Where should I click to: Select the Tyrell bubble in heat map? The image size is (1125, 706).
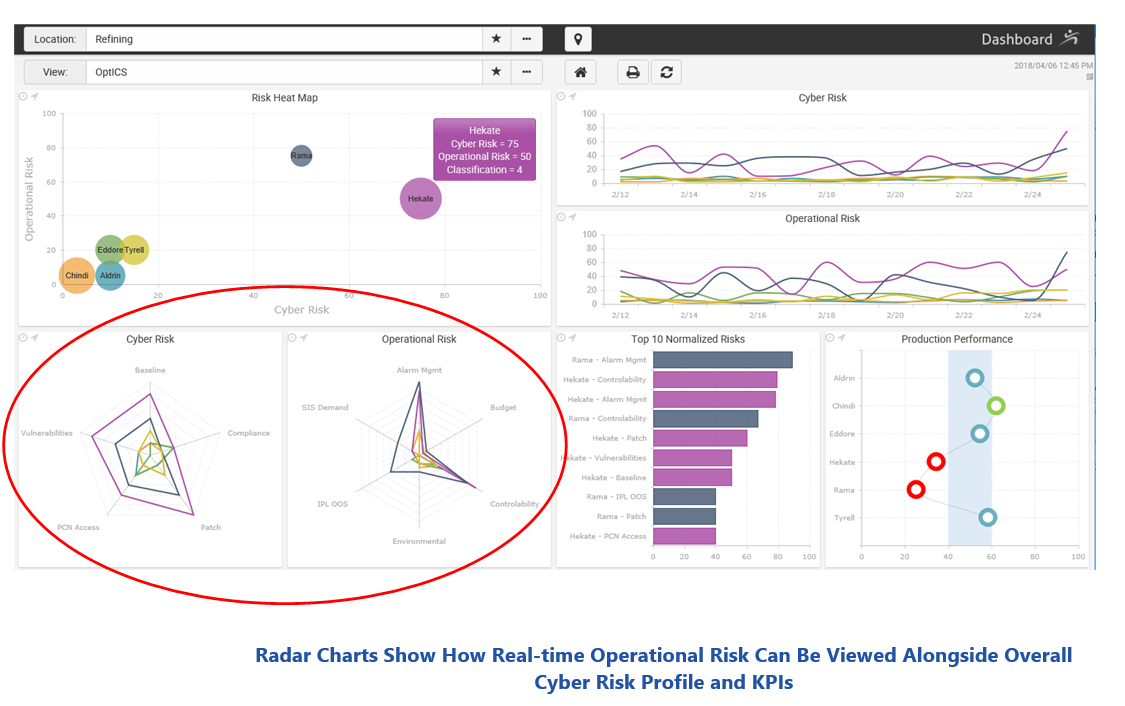tap(136, 250)
